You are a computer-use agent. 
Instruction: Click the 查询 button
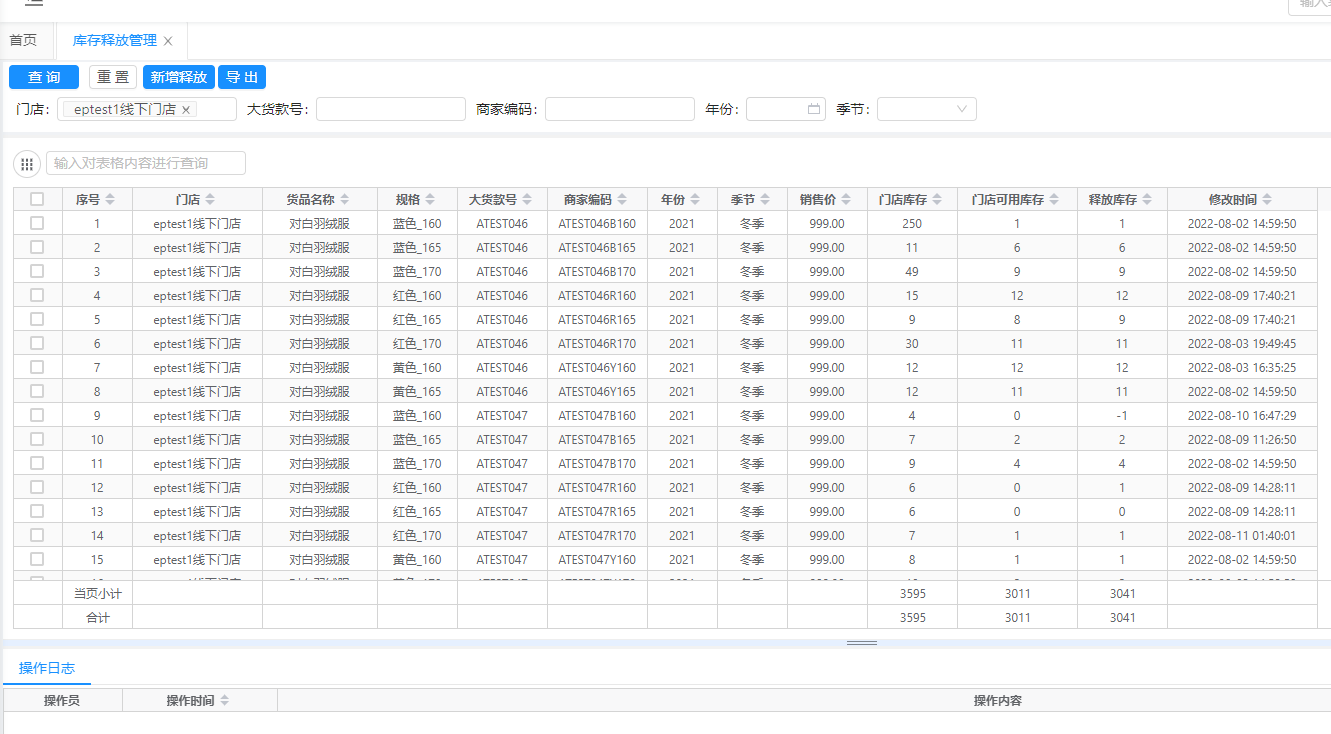tap(44, 77)
